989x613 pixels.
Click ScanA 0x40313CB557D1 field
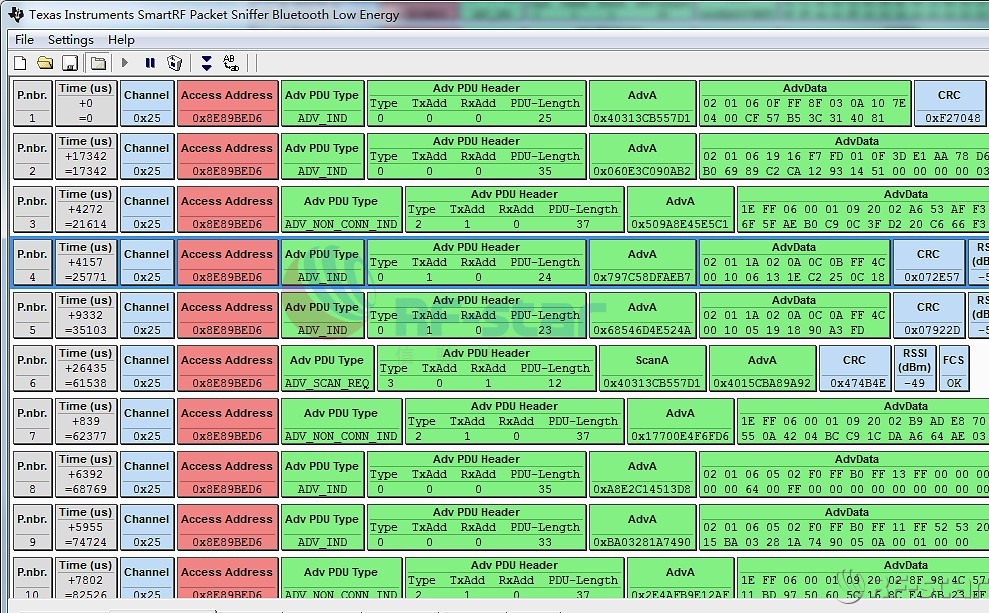tap(652, 369)
